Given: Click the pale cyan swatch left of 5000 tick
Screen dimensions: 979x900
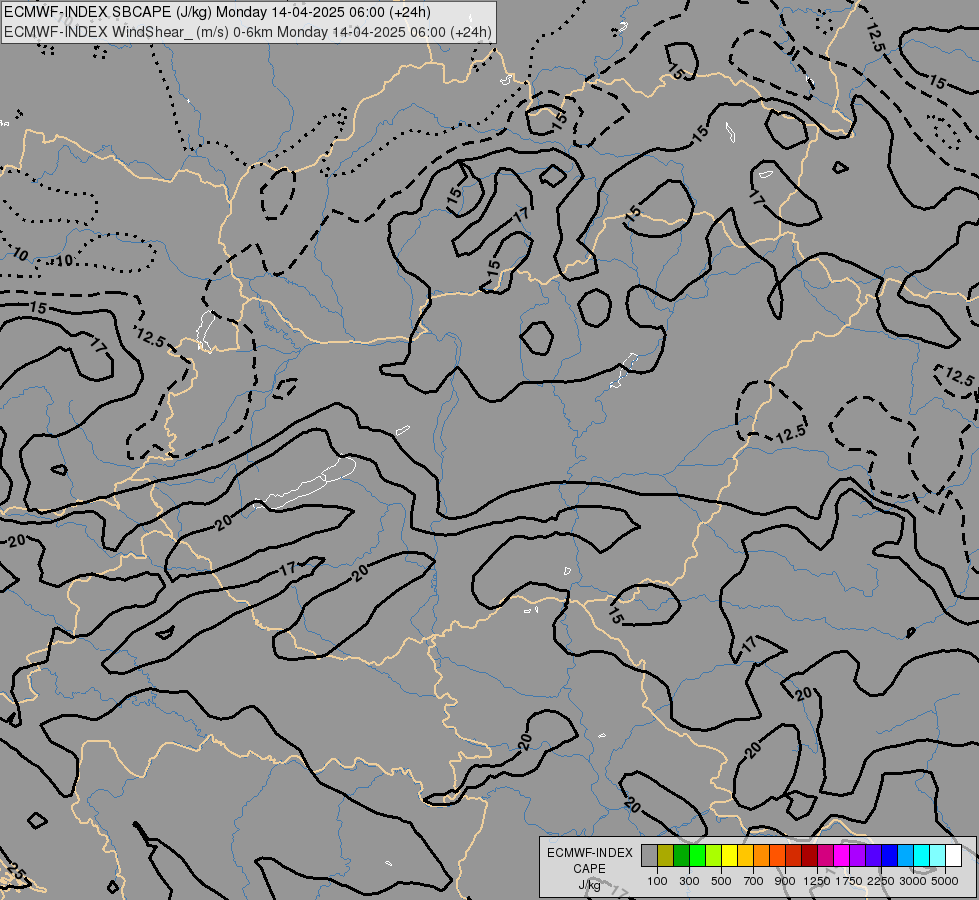Looking at the screenshot, I should coord(938,856).
